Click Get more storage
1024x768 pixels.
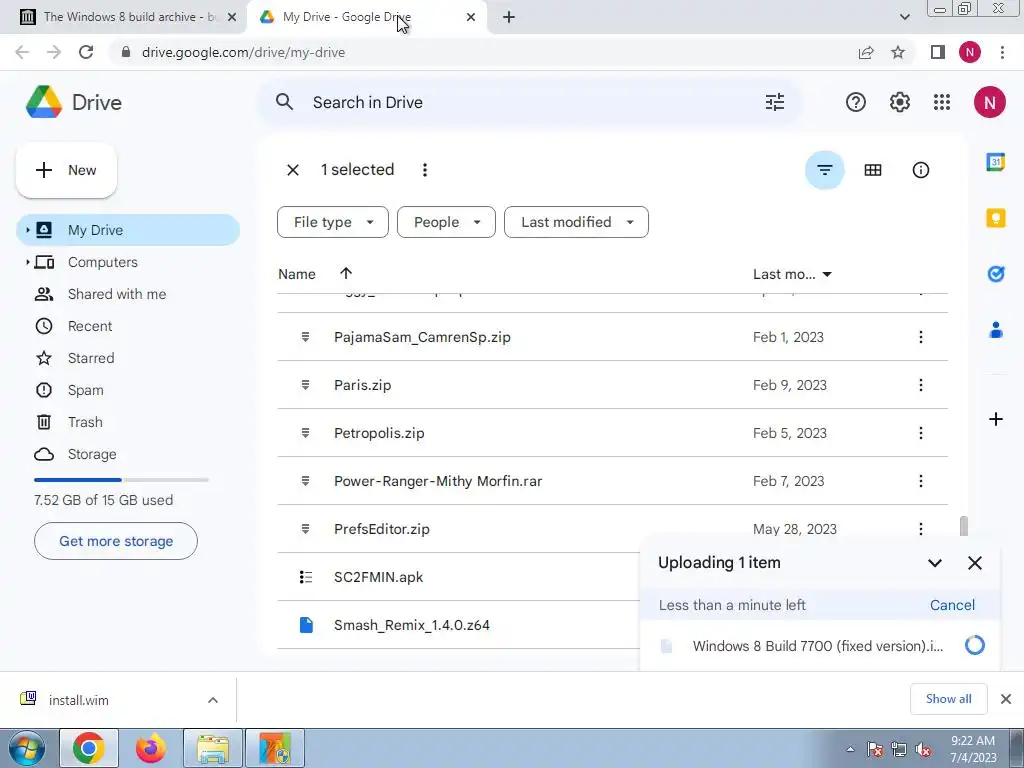click(116, 541)
